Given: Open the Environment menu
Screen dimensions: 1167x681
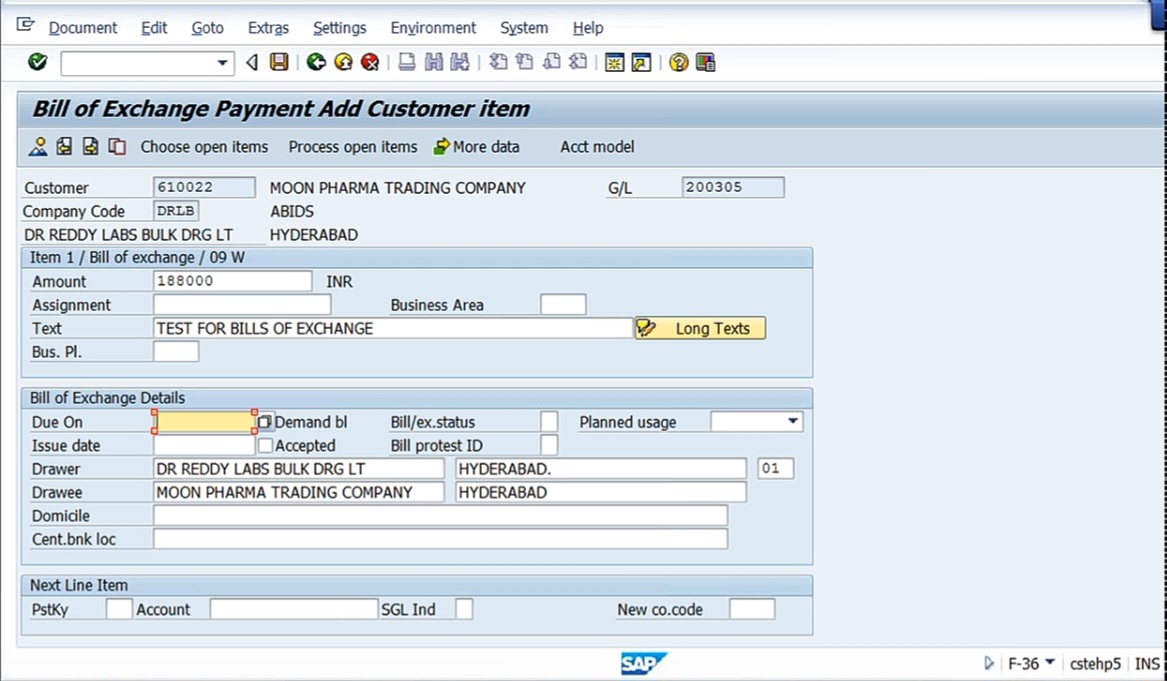Looking at the screenshot, I should click(x=433, y=28).
